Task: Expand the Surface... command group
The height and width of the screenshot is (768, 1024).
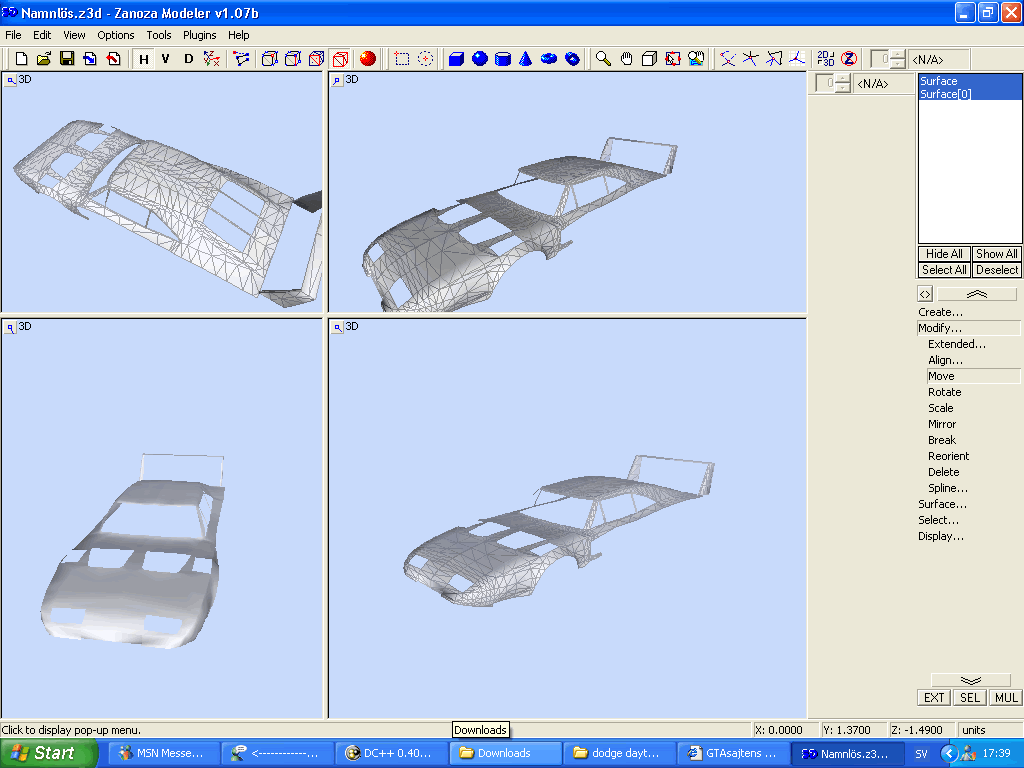Action: click(x=942, y=504)
